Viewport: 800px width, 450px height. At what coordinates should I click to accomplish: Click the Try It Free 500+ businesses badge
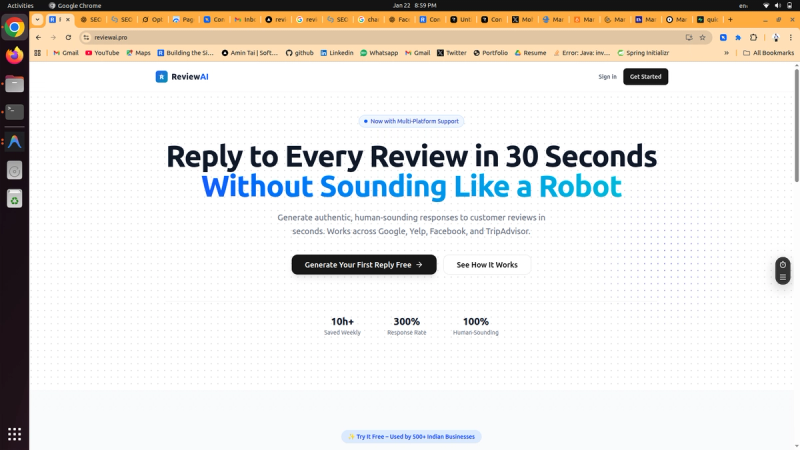click(x=411, y=437)
